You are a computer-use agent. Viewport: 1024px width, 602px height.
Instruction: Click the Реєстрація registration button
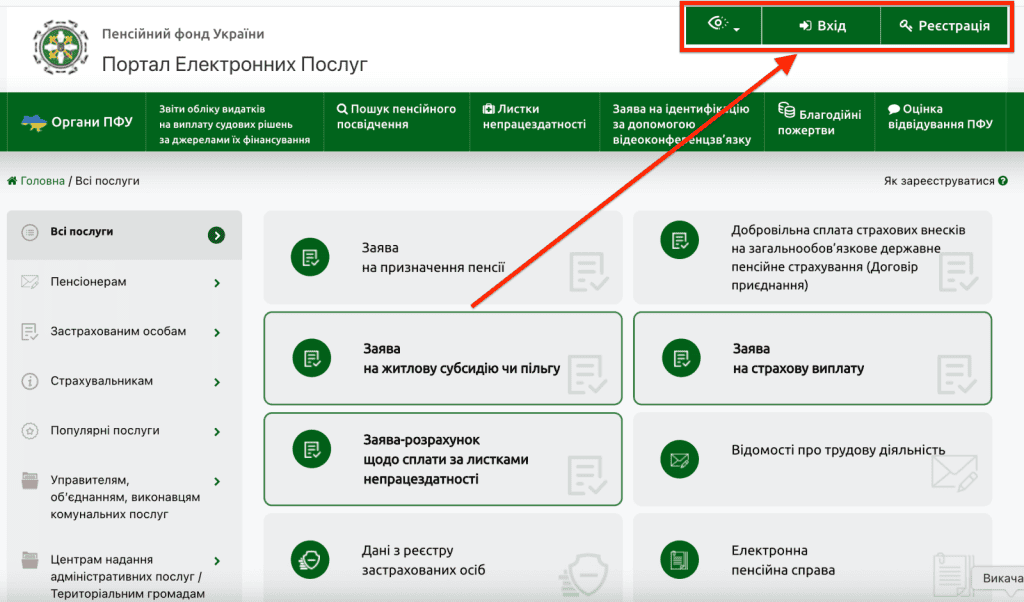[944, 25]
